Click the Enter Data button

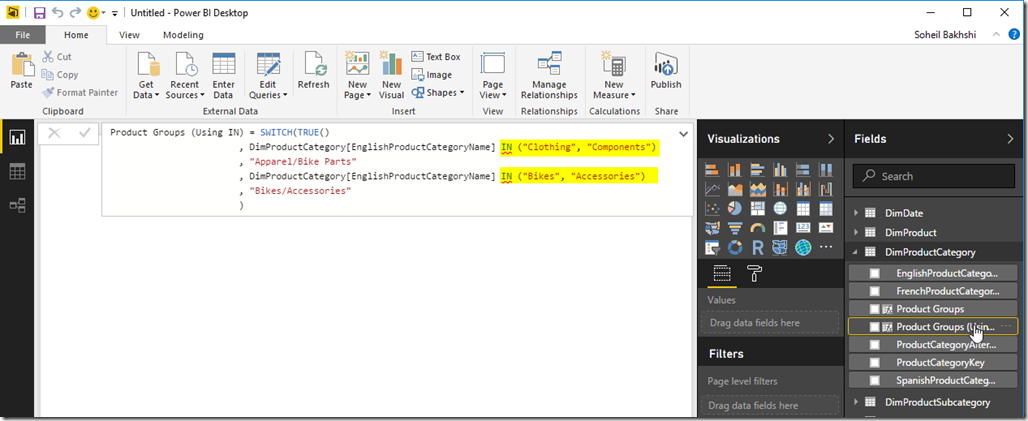(x=224, y=76)
